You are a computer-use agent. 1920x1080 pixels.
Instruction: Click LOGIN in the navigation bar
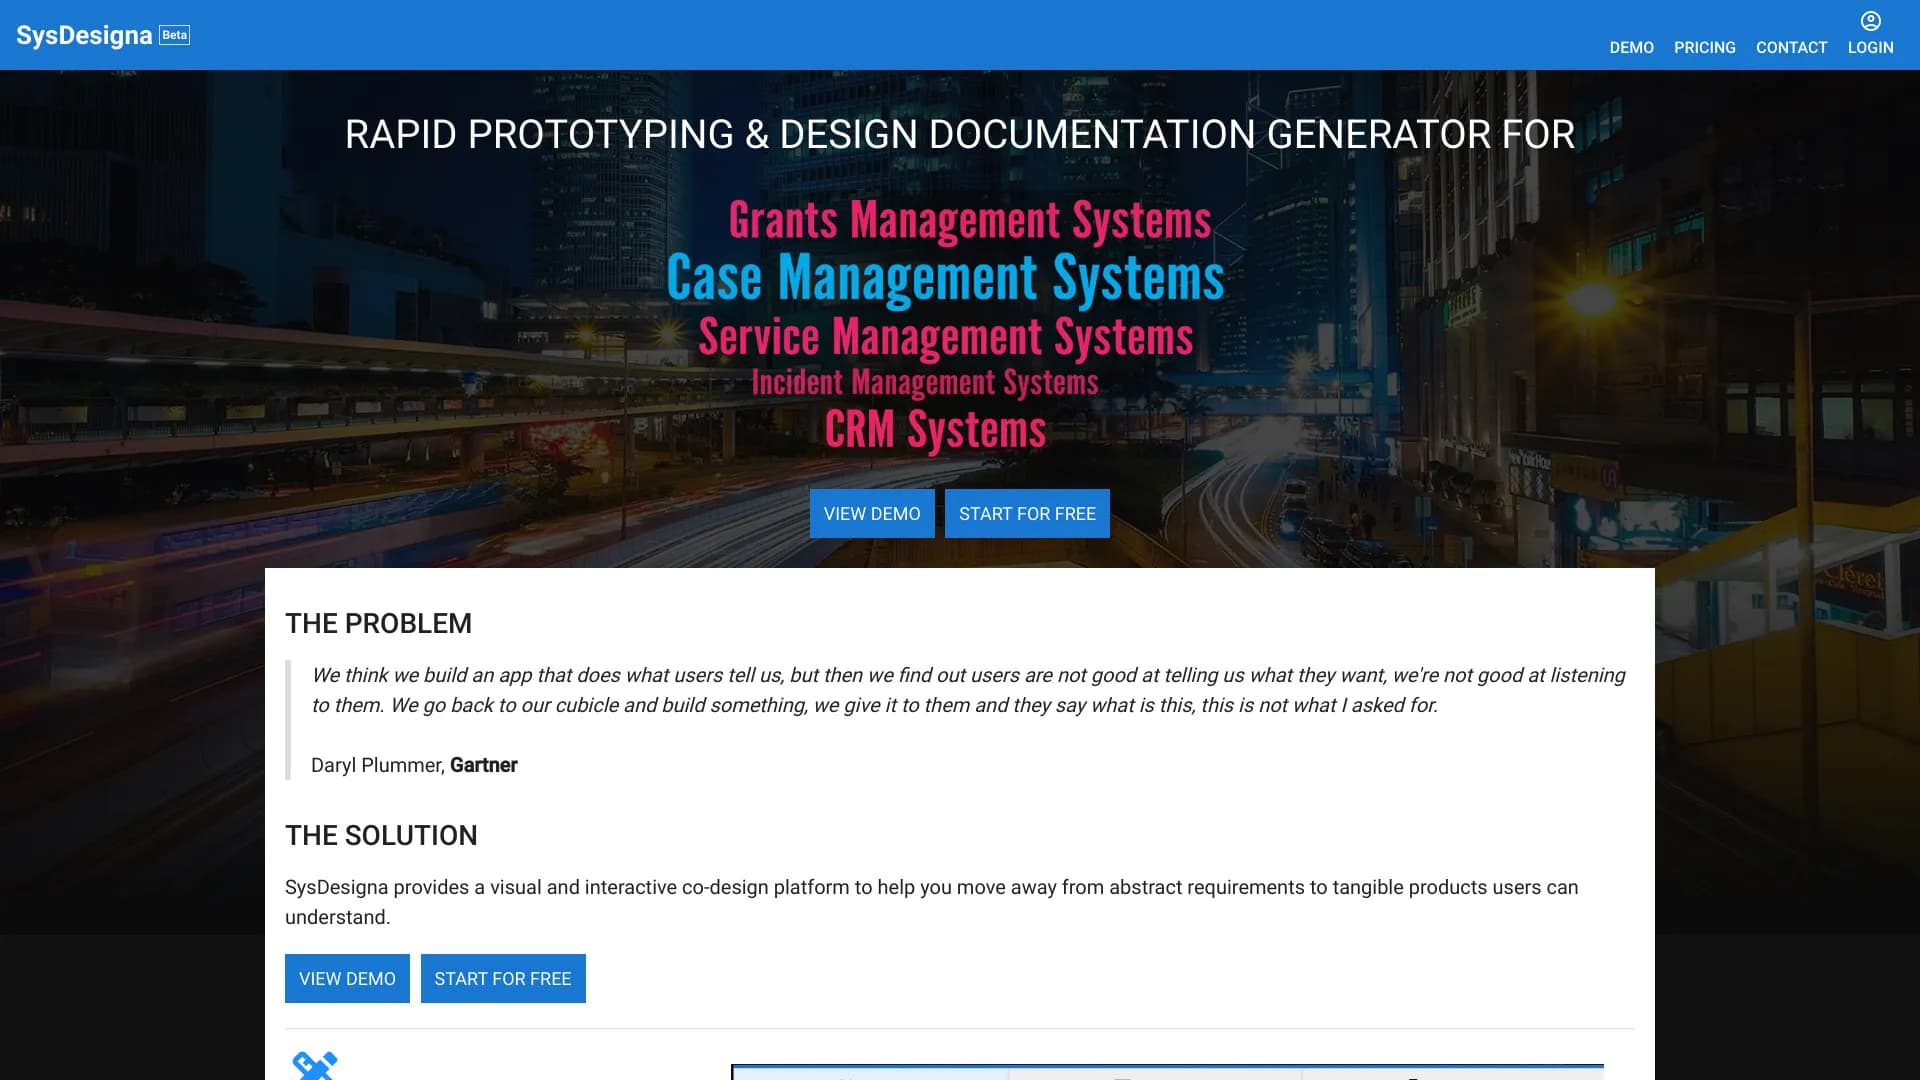pos(1871,47)
